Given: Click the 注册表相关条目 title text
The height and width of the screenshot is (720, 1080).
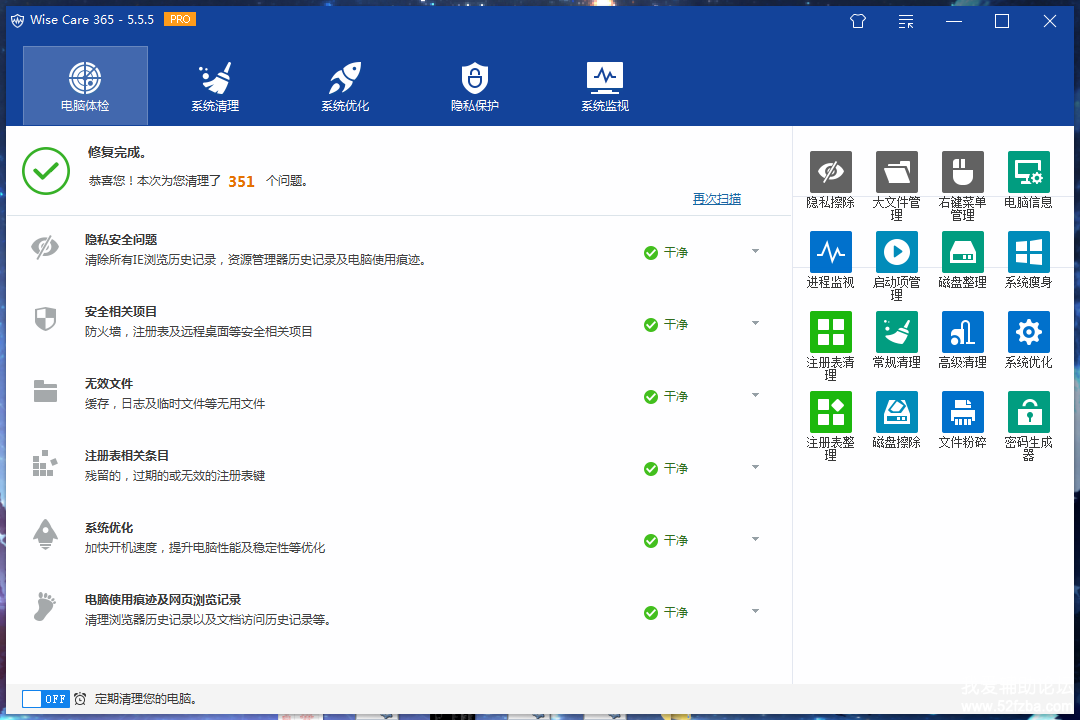Looking at the screenshot, I should (x=127, y=455).
